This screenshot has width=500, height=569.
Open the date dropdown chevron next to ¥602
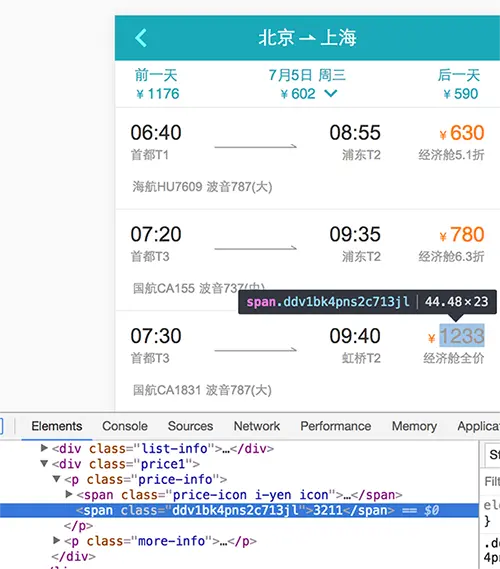pos(331,94)
